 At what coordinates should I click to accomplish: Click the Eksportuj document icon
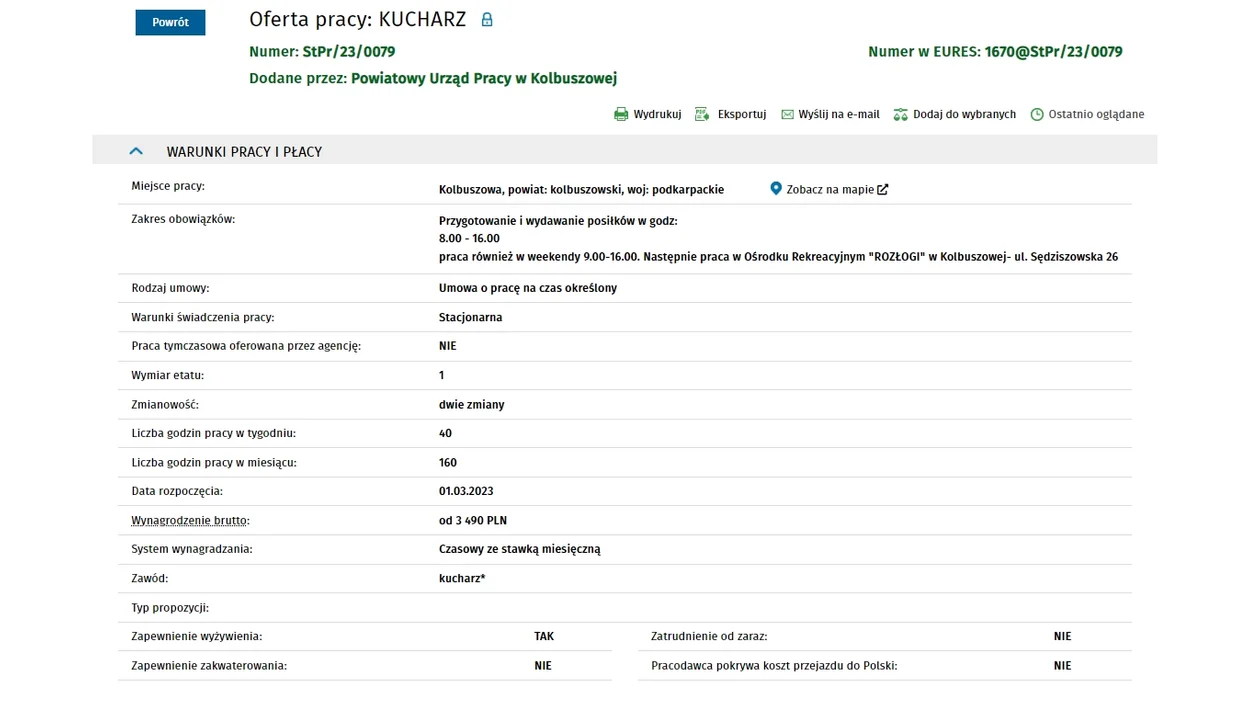click(702, 114)
